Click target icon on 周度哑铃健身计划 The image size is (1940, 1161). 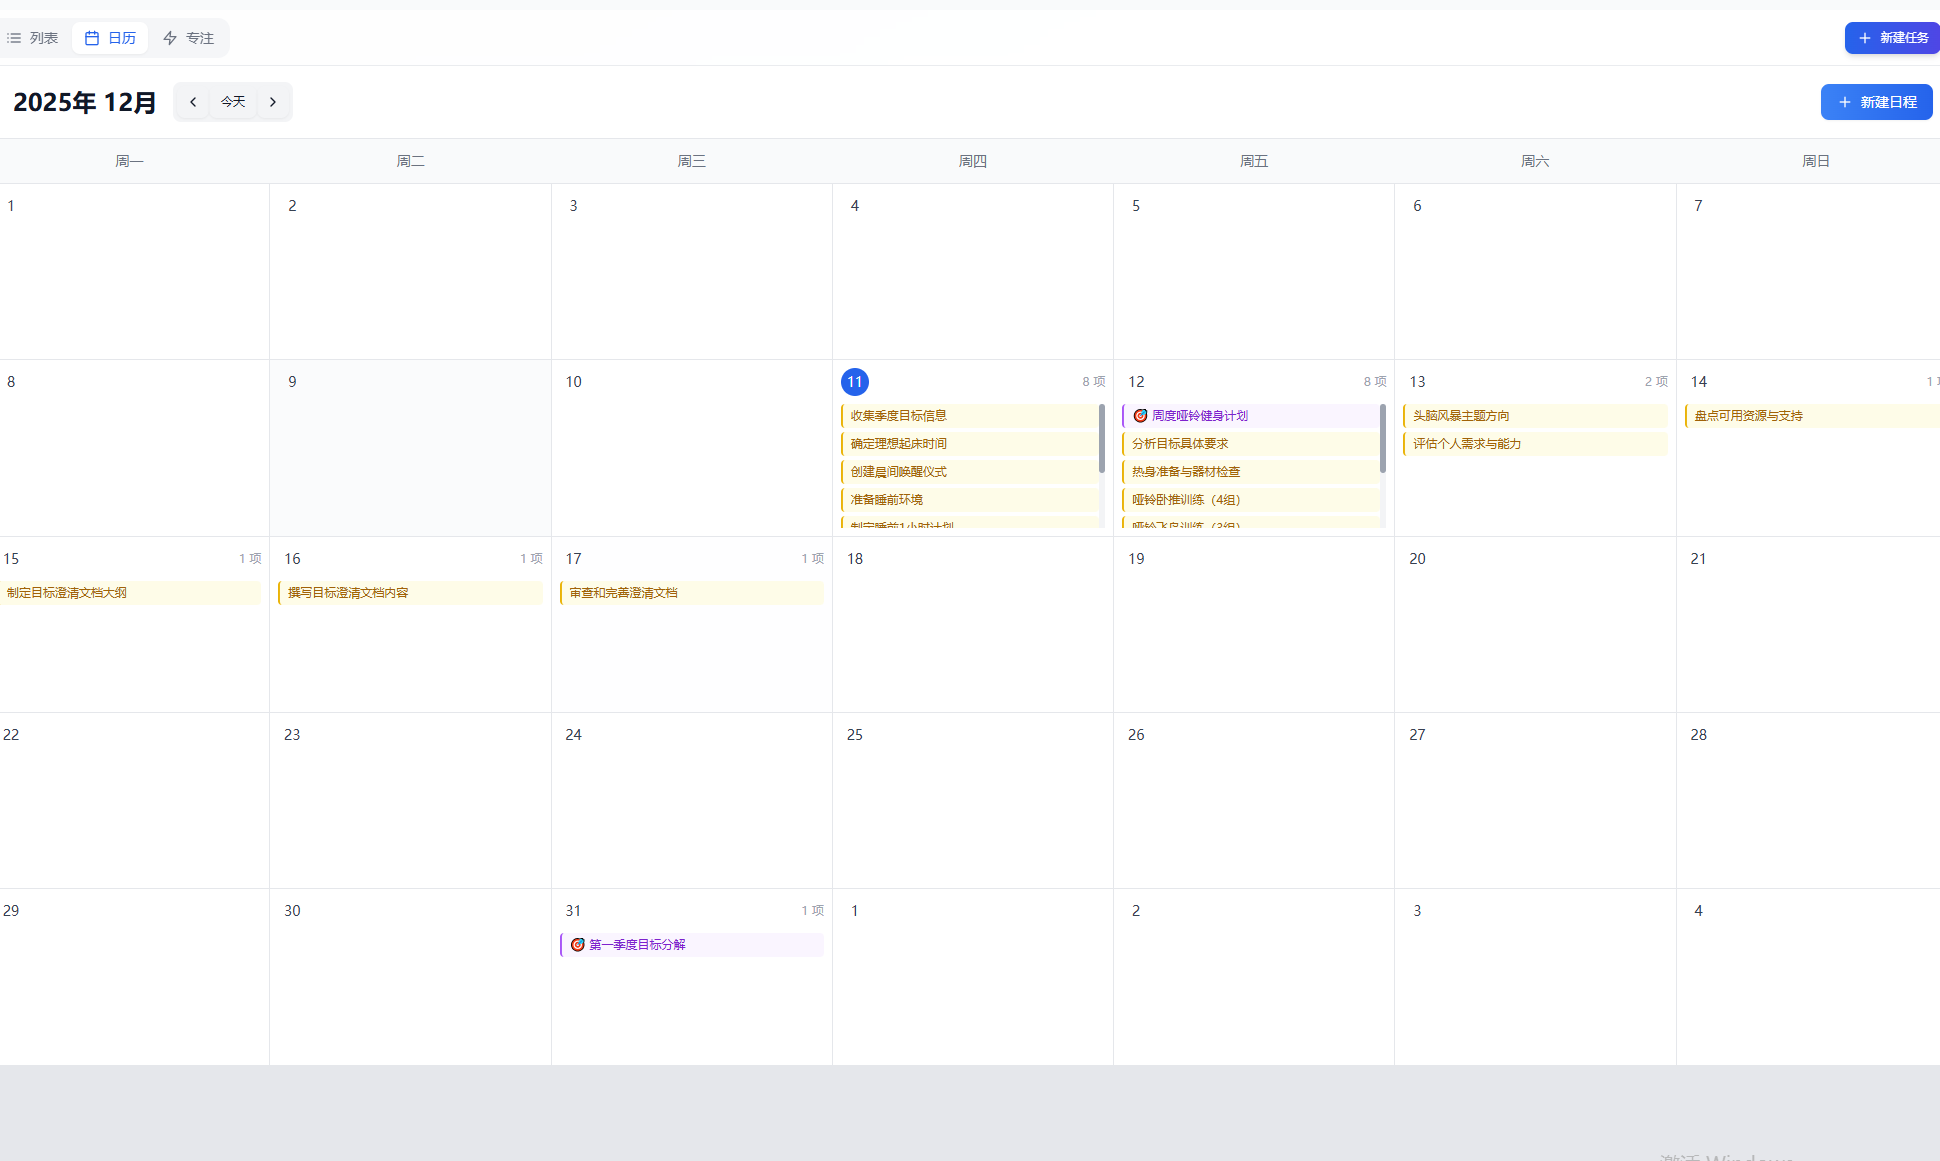coord(1140,416)
